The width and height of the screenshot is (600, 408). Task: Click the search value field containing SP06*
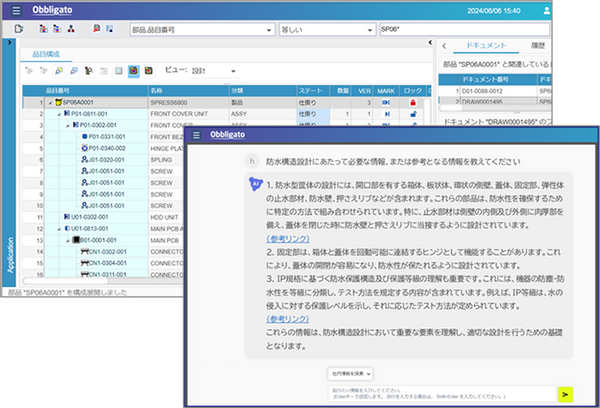tap(450, 30)
